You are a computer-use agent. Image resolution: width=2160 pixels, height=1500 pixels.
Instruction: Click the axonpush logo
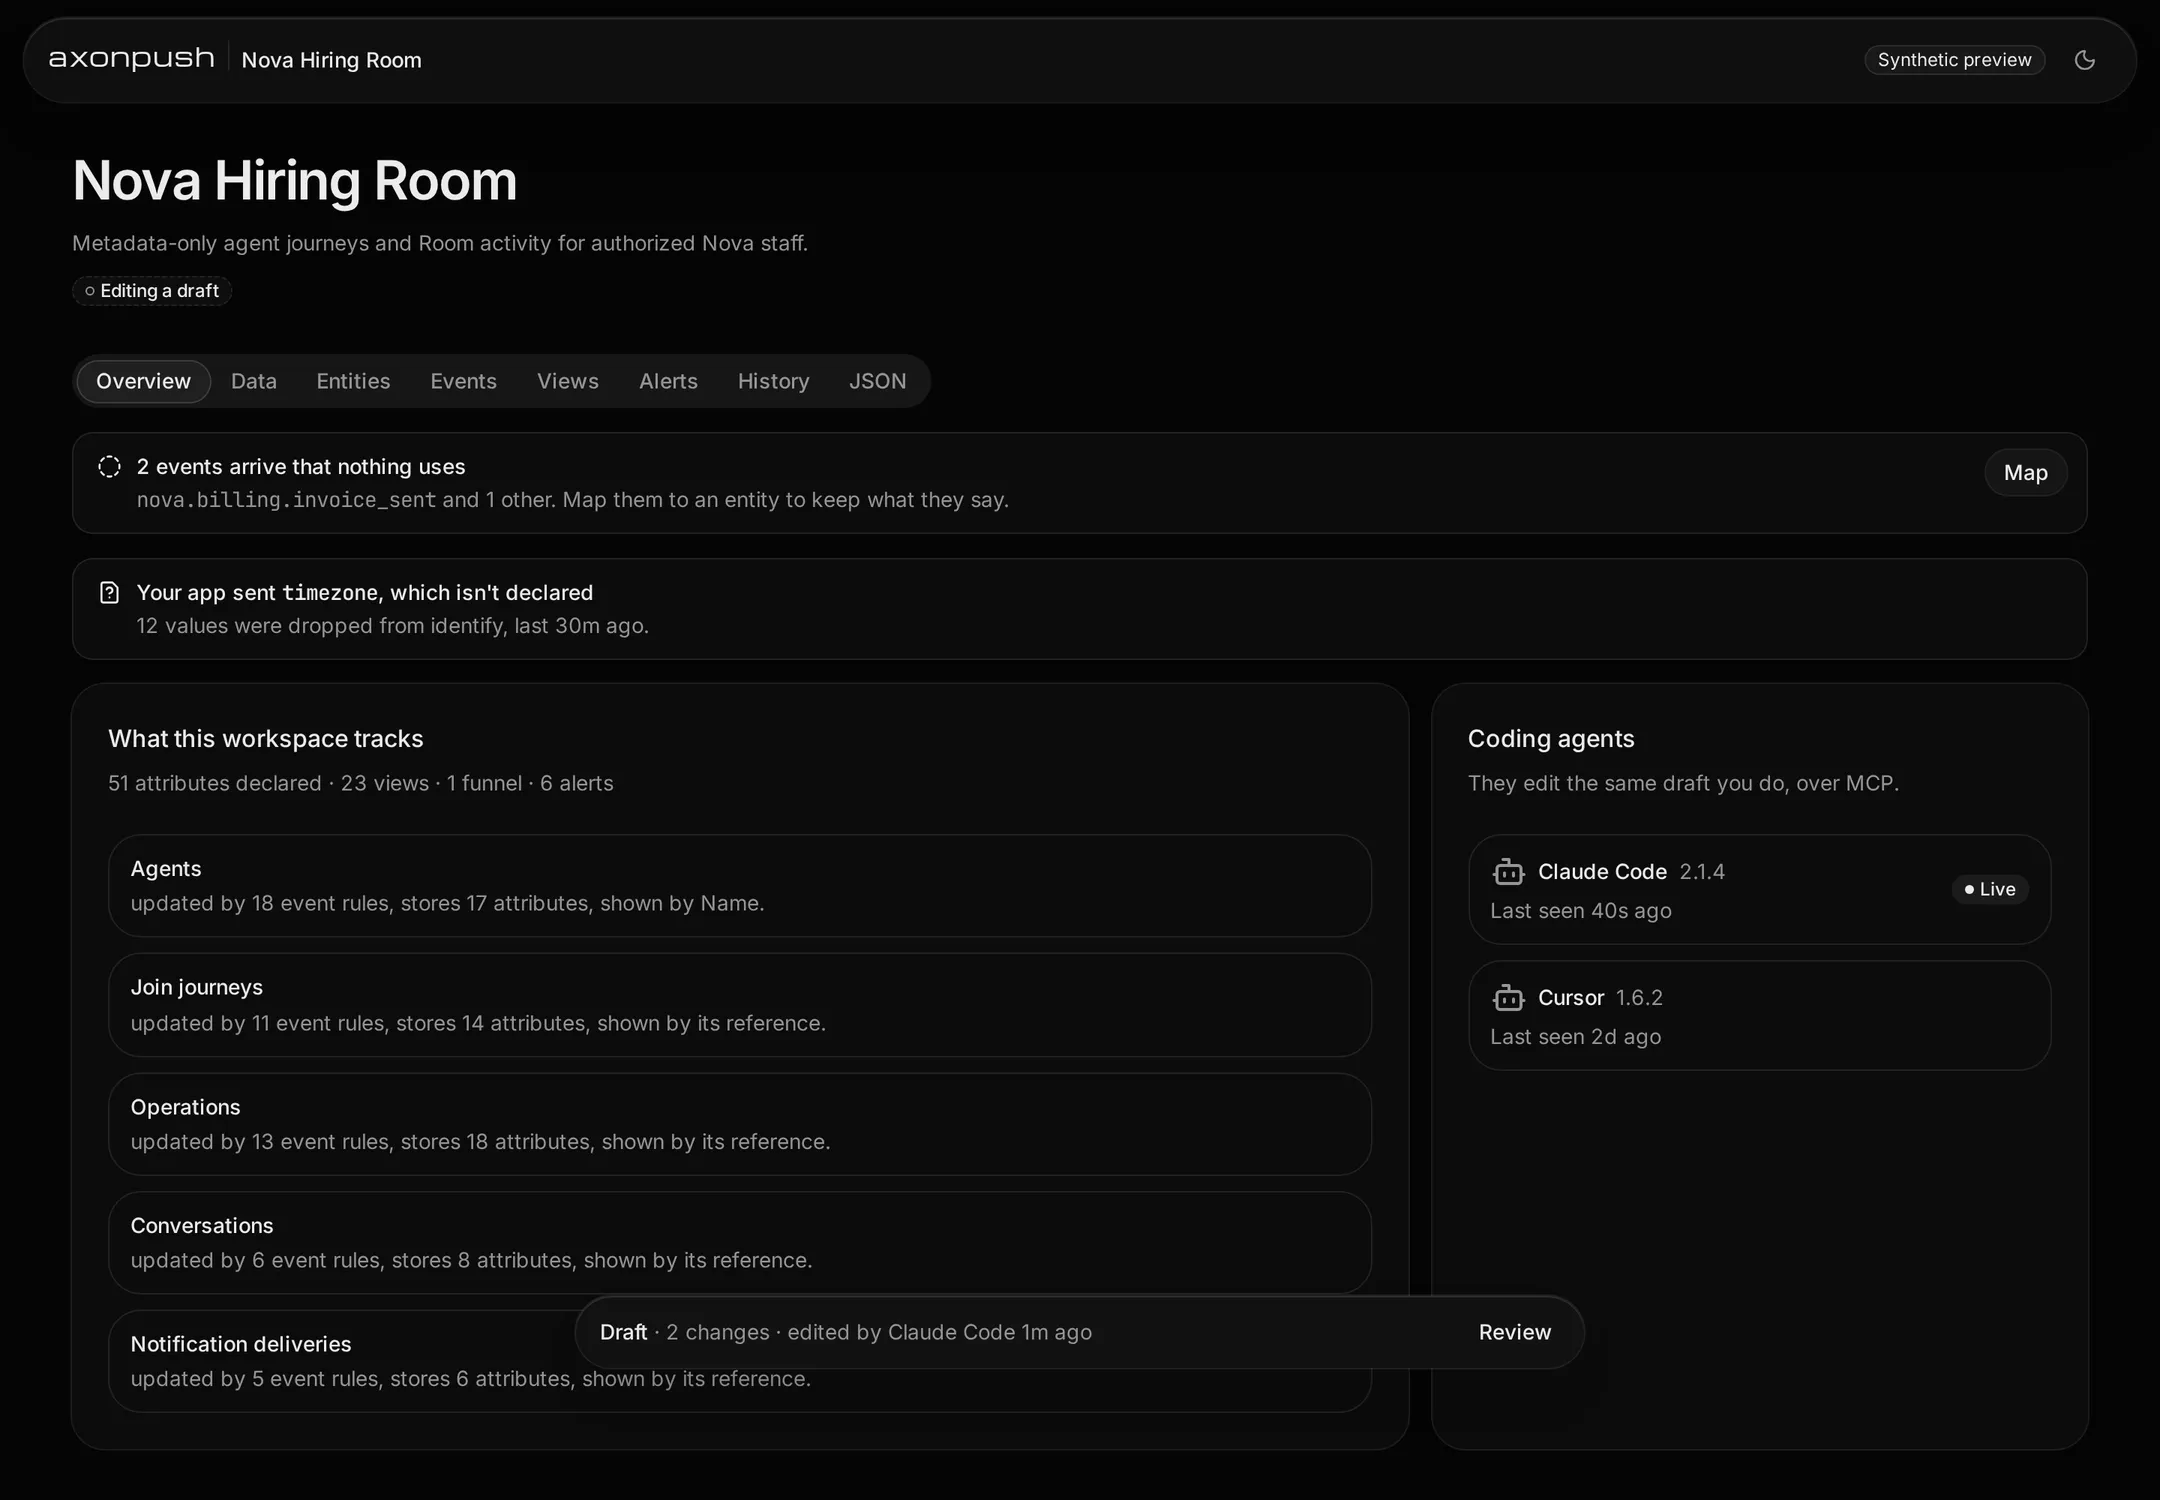click(x=132, y=59)
